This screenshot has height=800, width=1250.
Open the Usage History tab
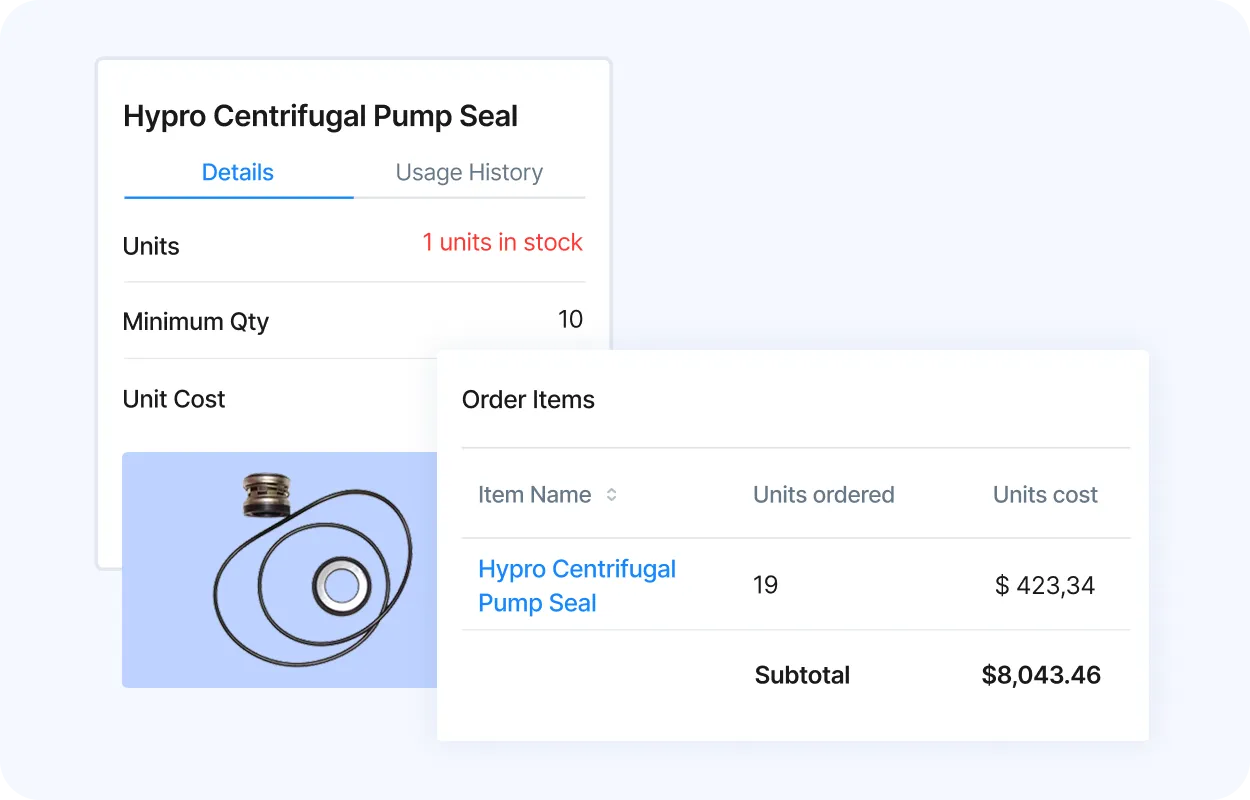tap(469, 173)
